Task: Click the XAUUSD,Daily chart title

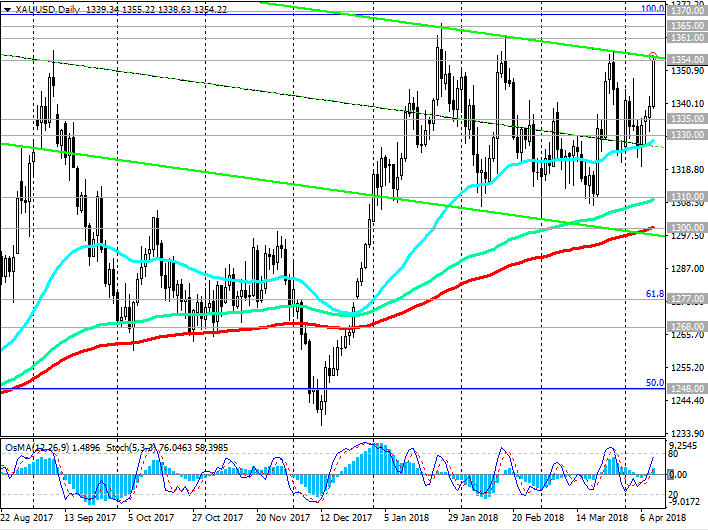Action: coord(47,9)
